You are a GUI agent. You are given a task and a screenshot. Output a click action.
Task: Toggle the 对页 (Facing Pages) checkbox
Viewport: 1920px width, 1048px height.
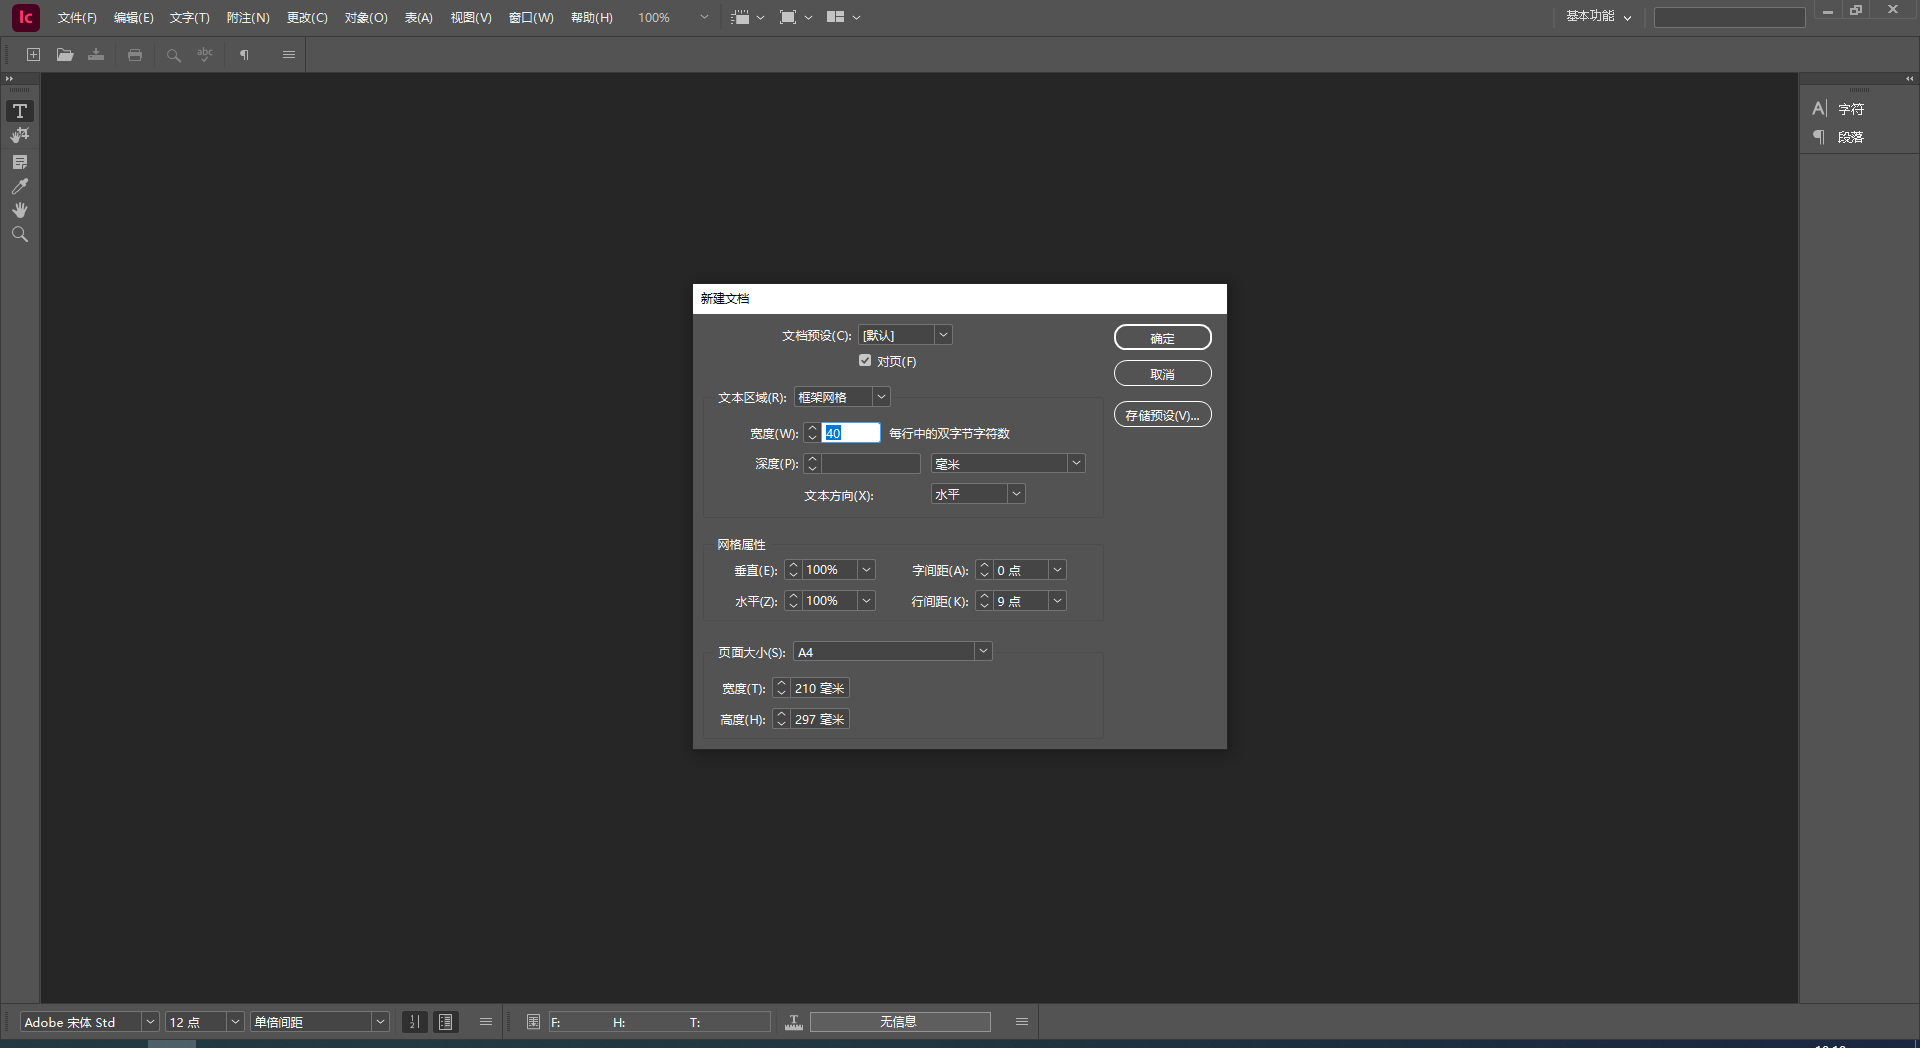coord(865,361)
